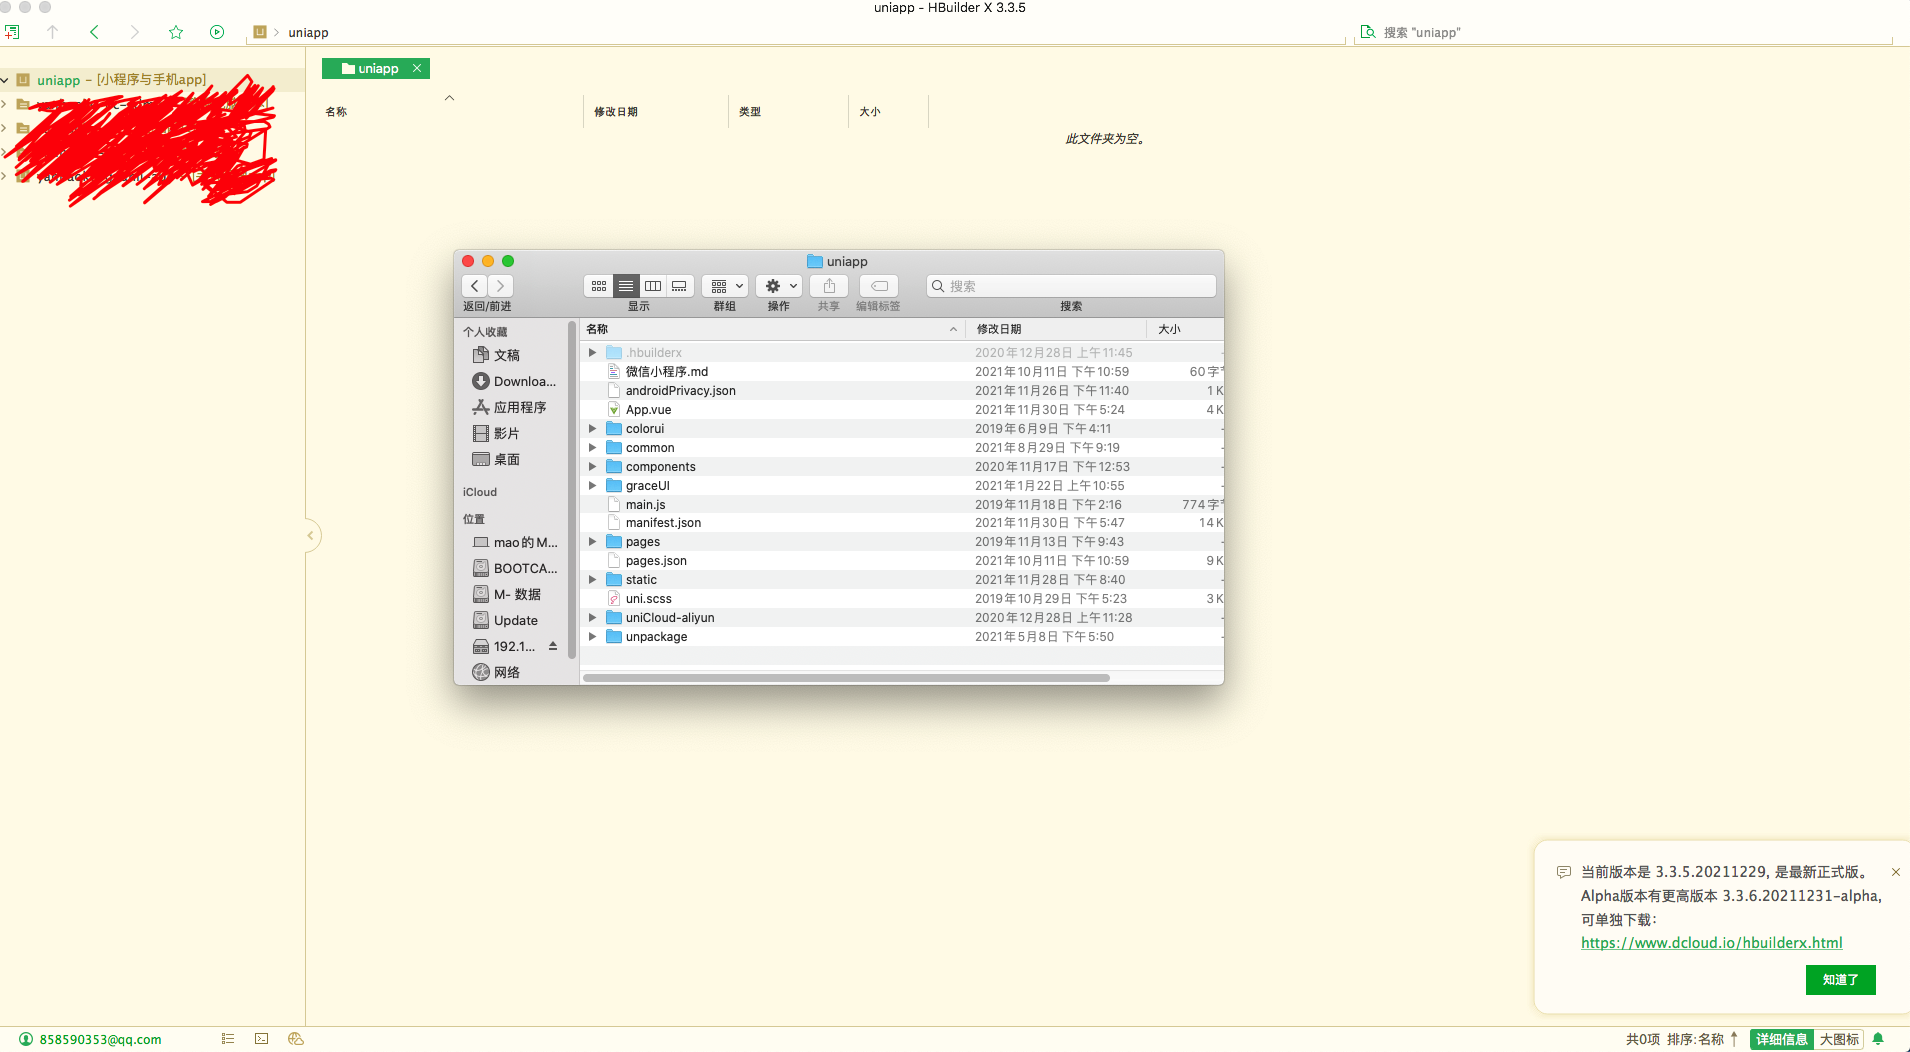The height and width of the screenshot is (1052, 1910).
Task: Open the terminal icon in status bar
Action: 261,1039
